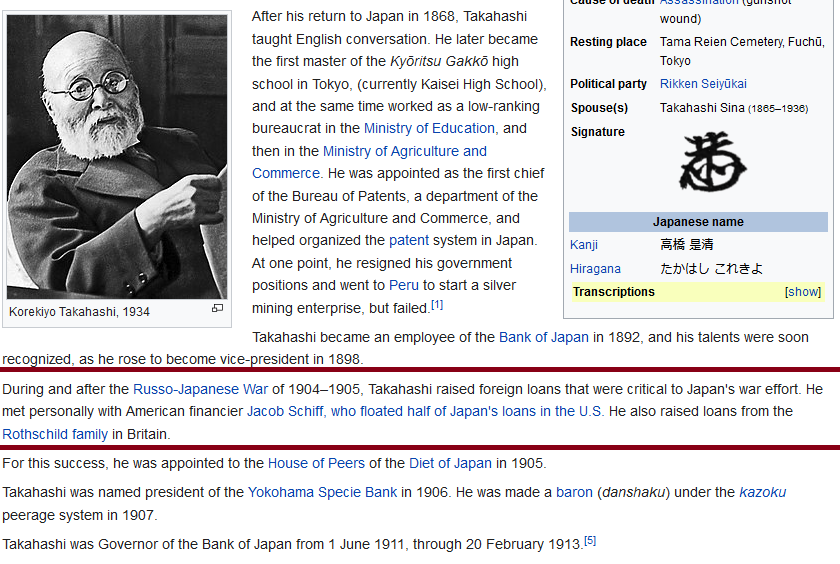Go to the Peru link

coord(403,285)
